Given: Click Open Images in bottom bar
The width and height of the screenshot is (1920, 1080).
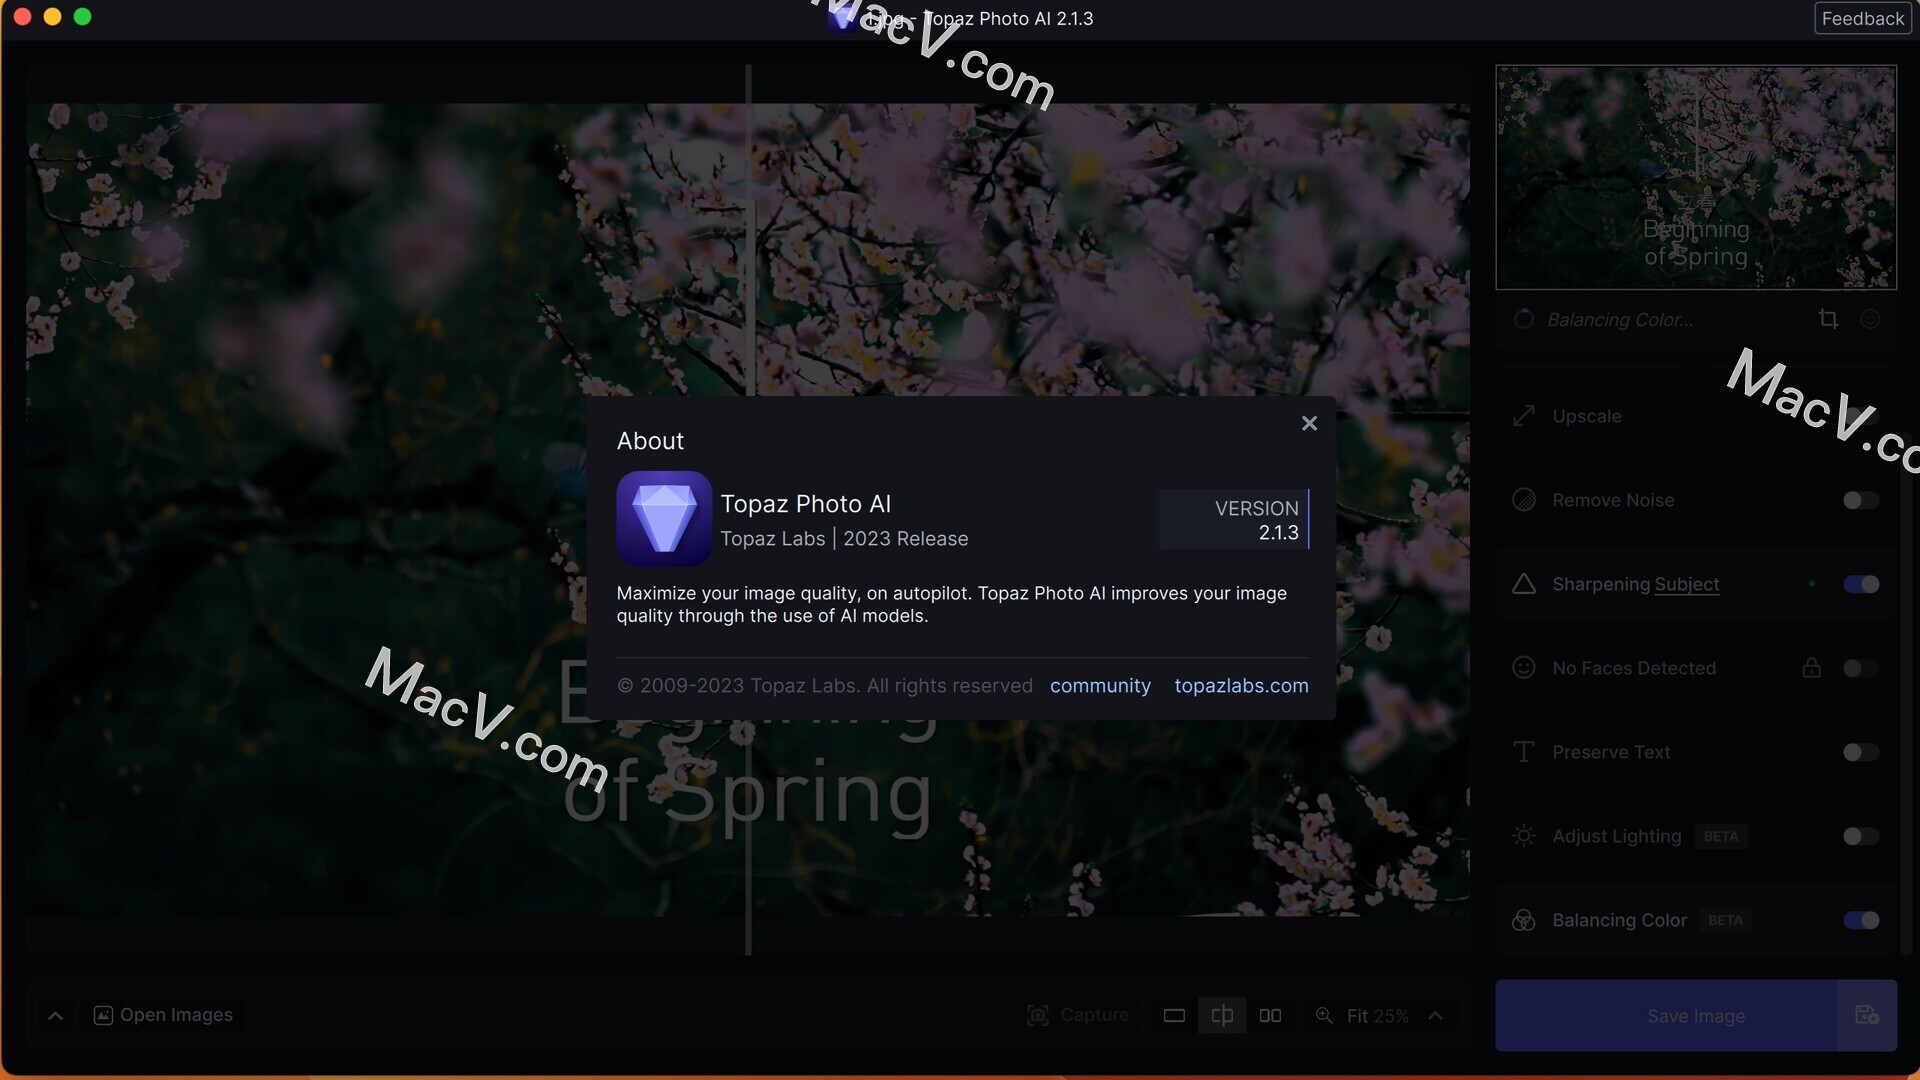Looking at the screenshot, I should [x=162, y=1015].
